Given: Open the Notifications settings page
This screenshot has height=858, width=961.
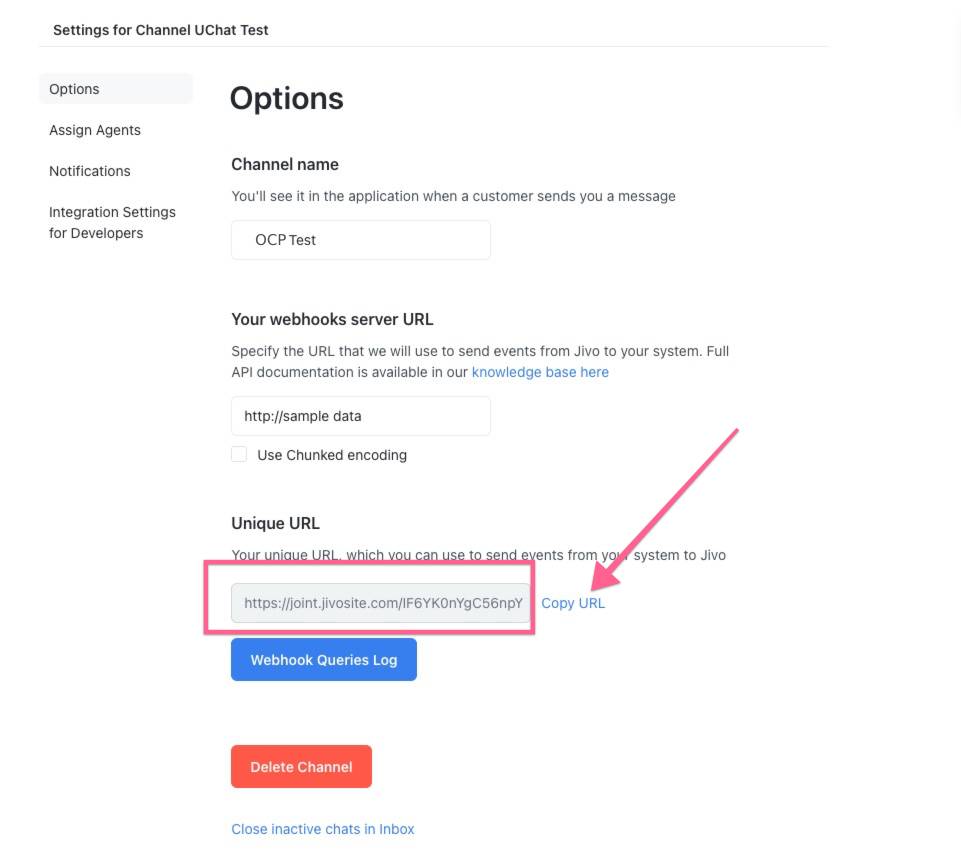Looking at the screenshot, I should pyautogui.click(x=89, y=171).
